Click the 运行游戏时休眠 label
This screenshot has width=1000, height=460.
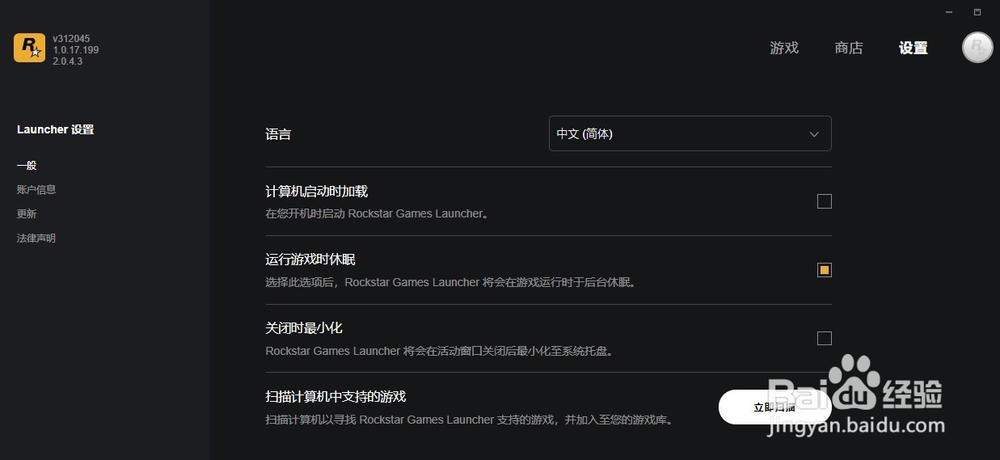310,260
